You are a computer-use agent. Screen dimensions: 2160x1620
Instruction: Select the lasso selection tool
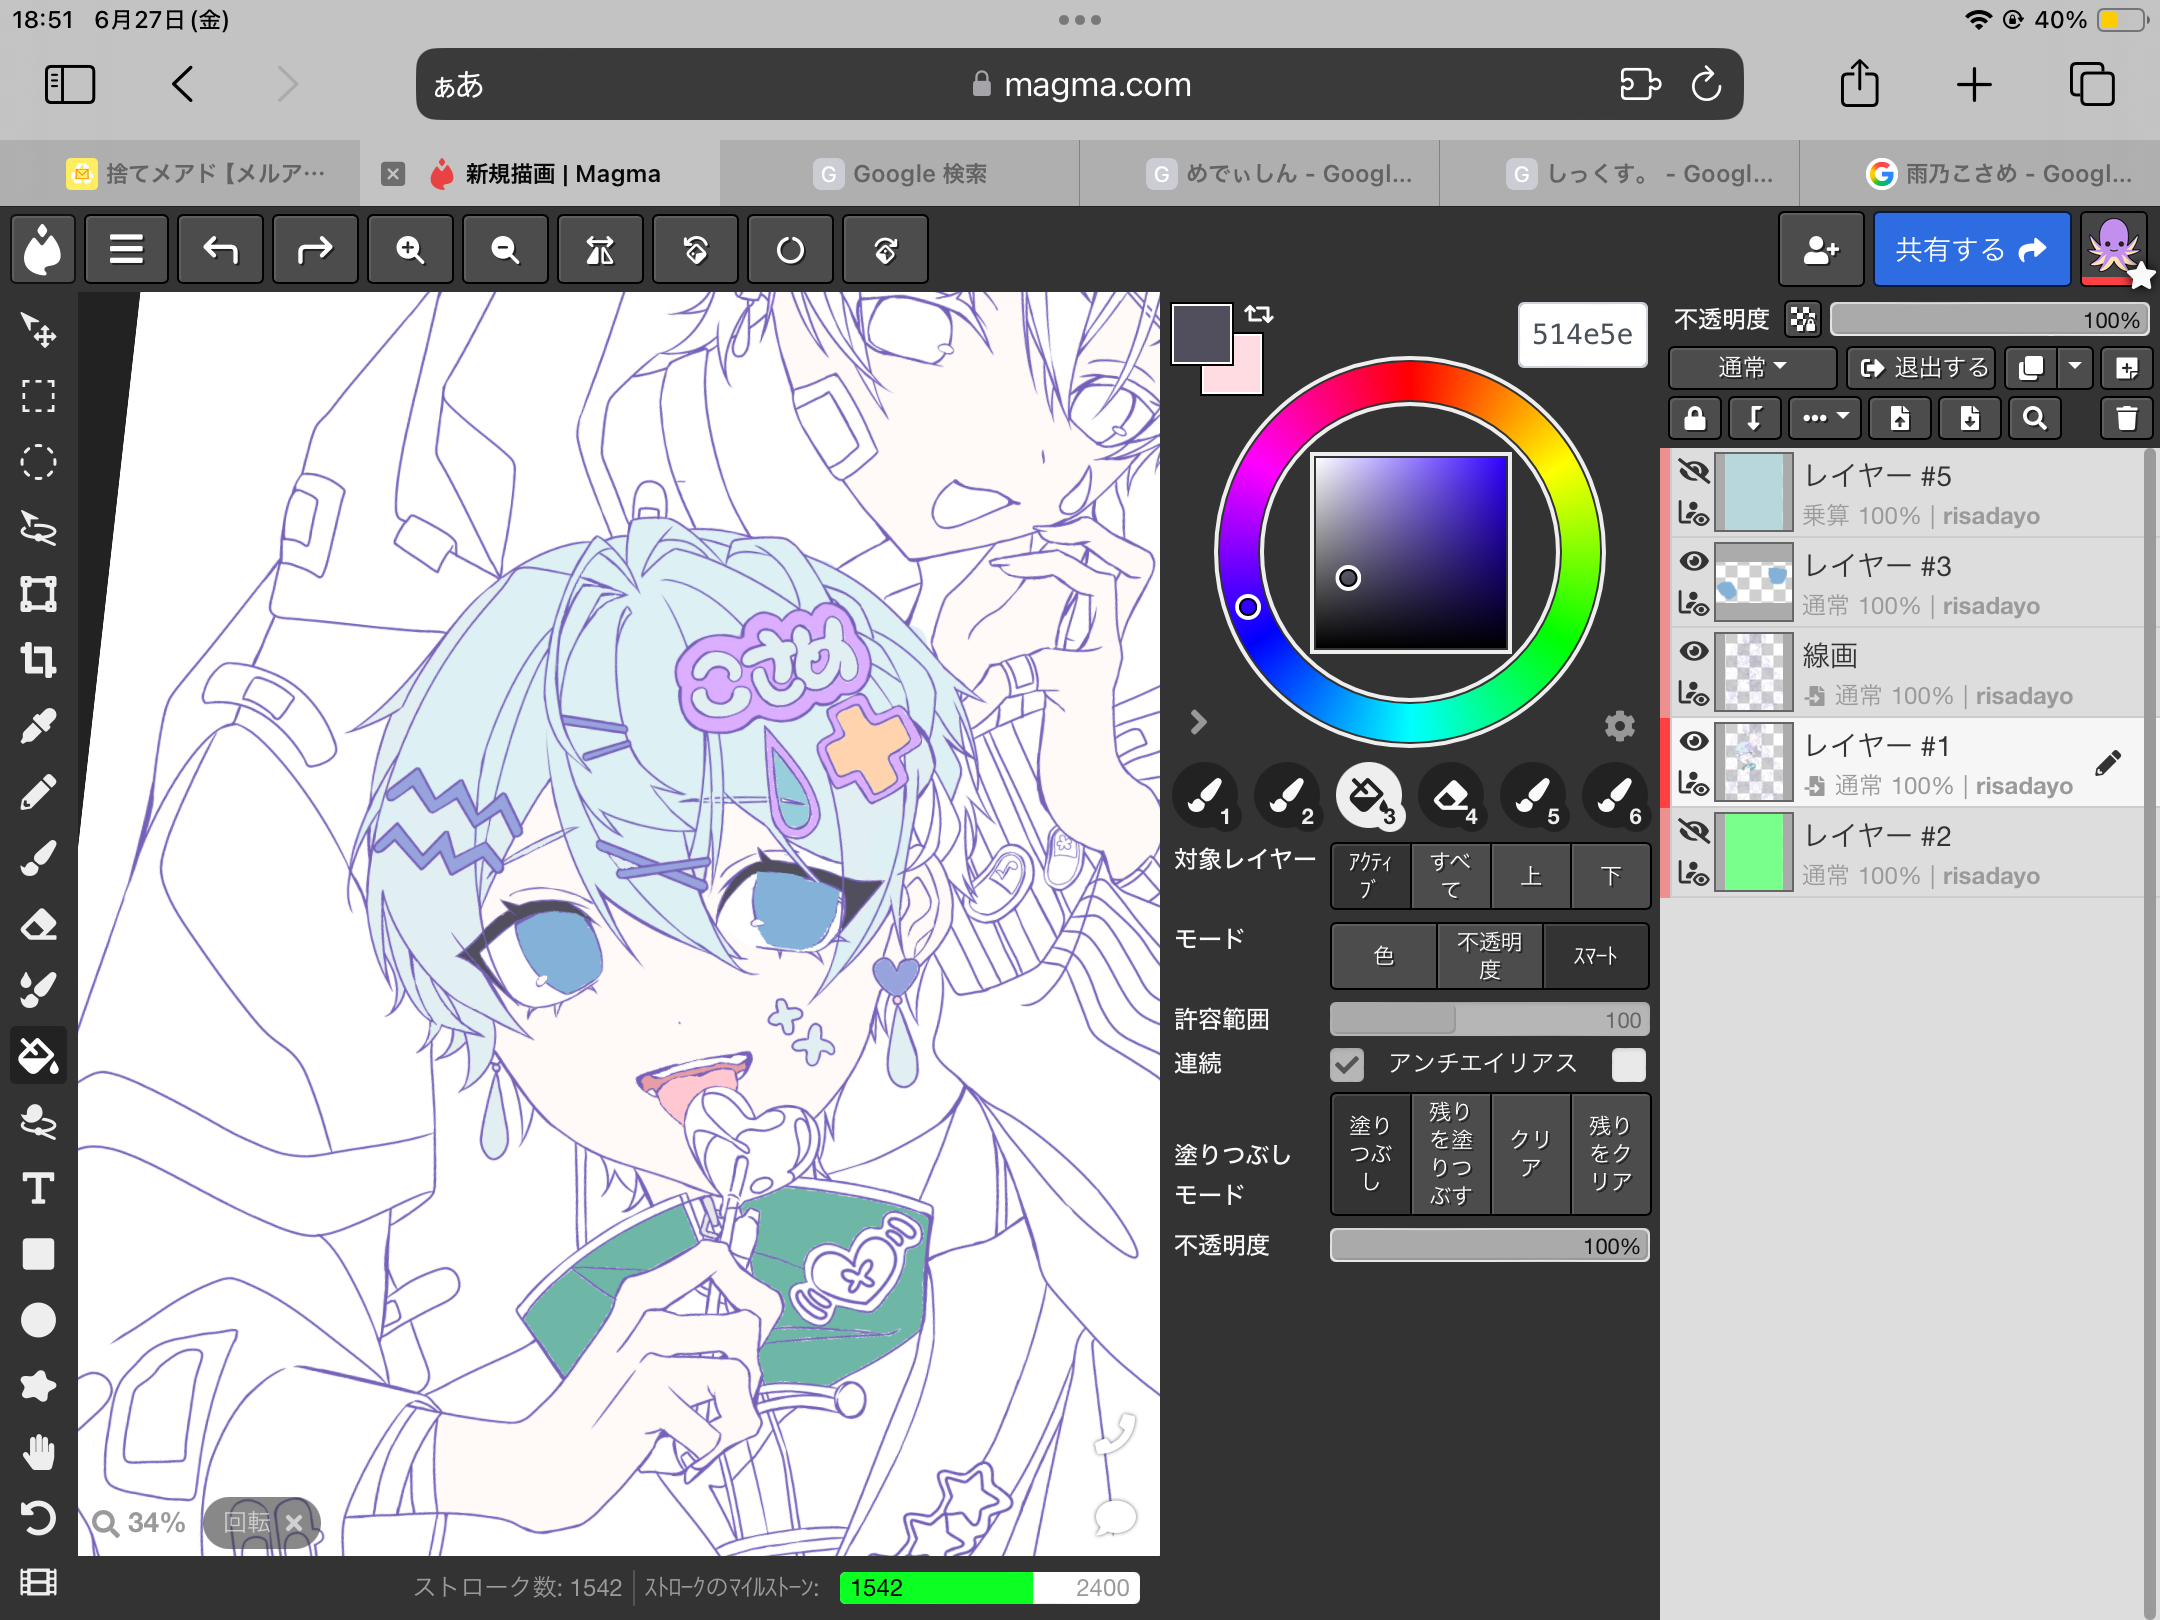tap(38, 528)
